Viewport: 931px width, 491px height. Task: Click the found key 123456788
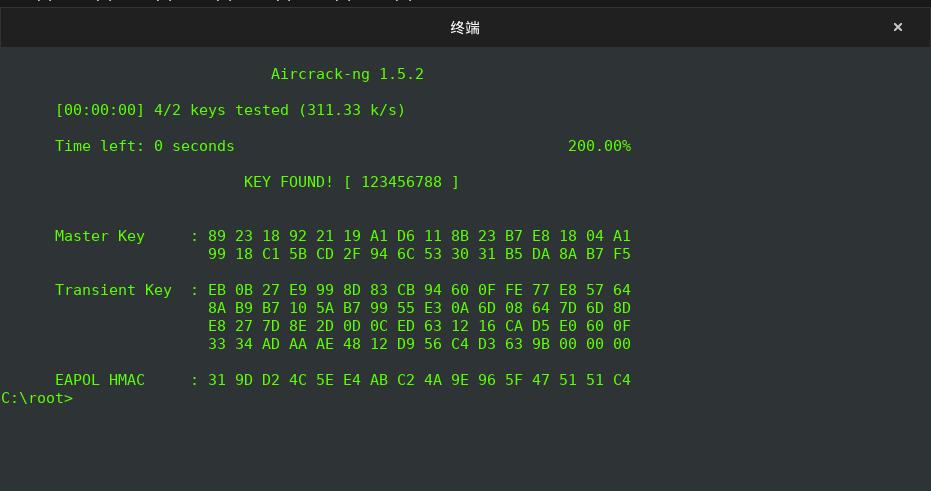coord(401,182)
